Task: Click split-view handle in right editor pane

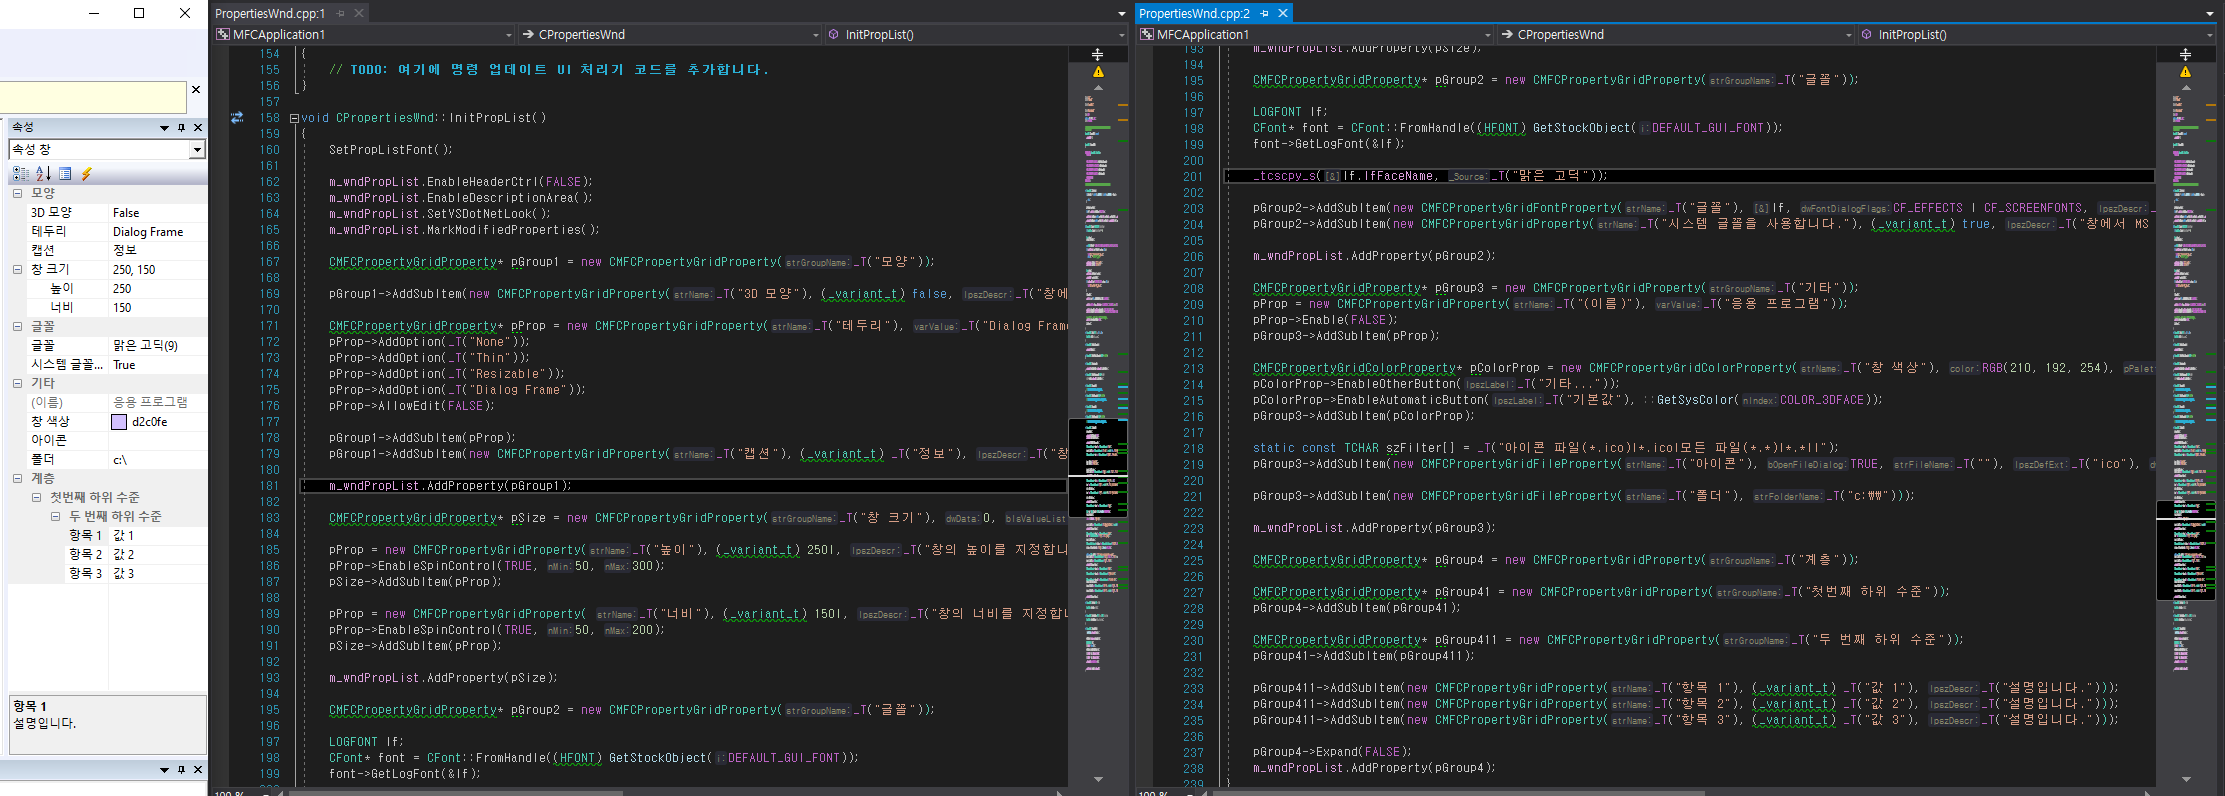Action: pos(2185,54)
